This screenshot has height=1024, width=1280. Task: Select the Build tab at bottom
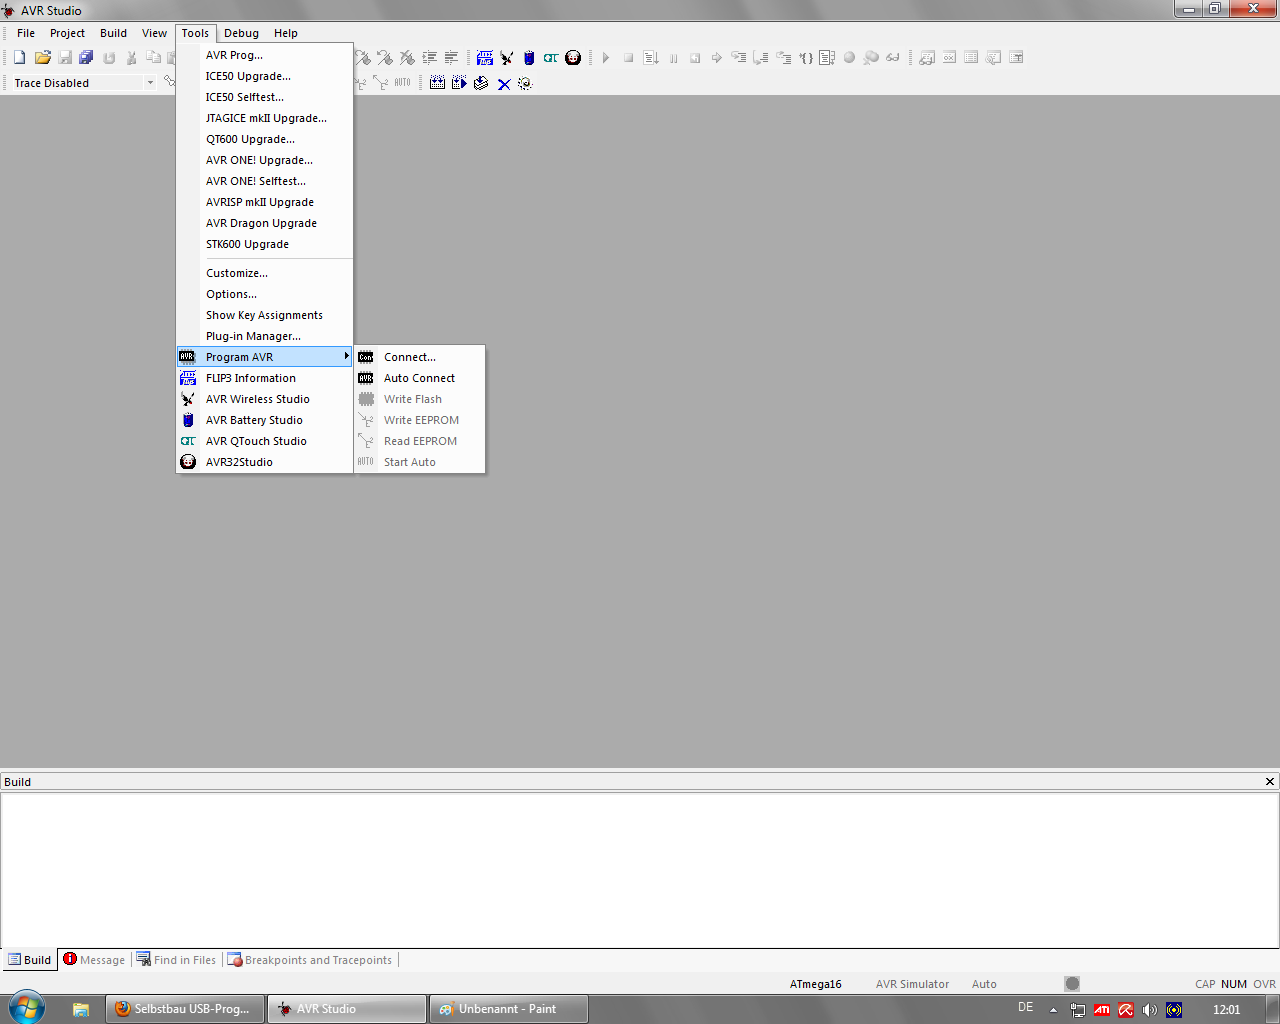[30, 960]
